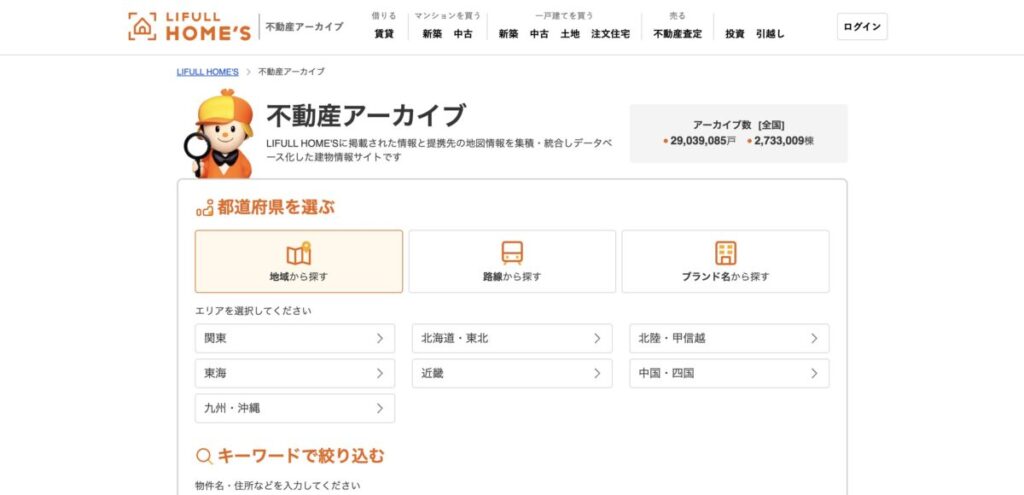Click the LIFULL HOME'S logo
The width and height of the screenshot is (1024, 495).
pyautogui.click(x=189, y=27)
